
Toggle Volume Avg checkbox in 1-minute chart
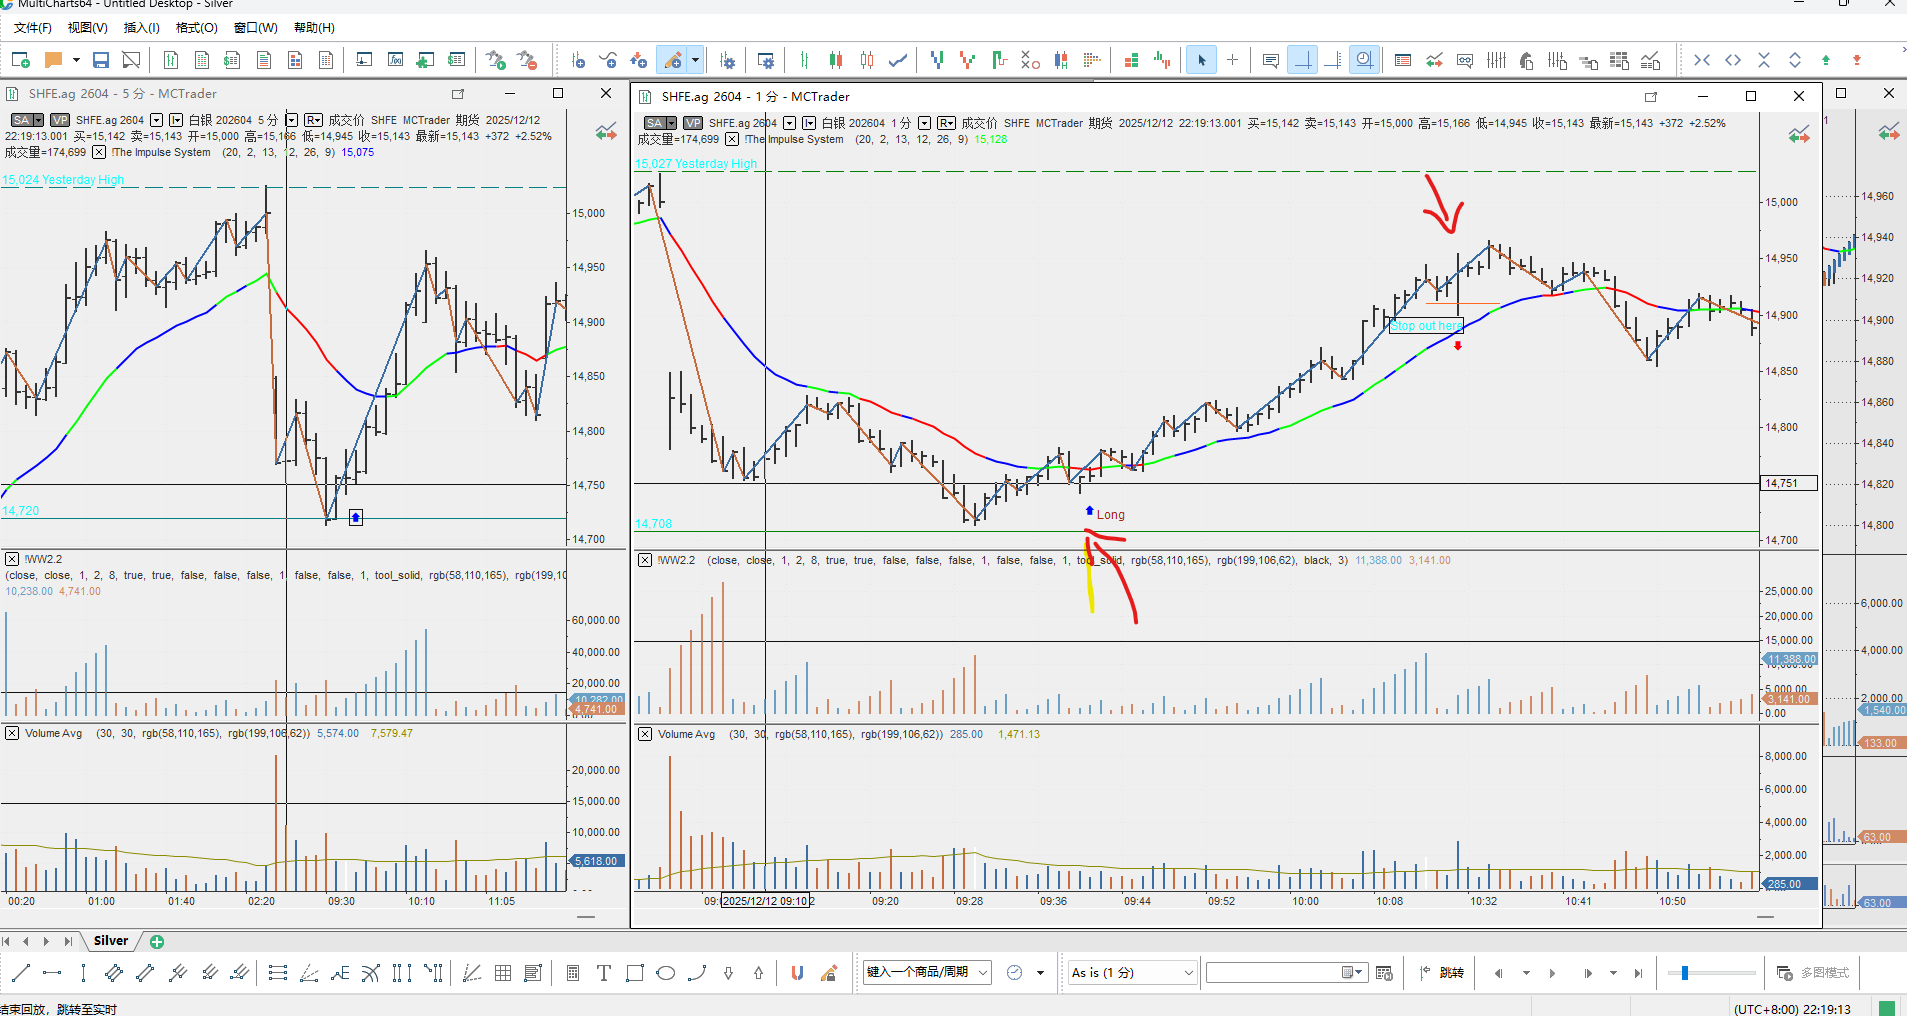(645, 734)
